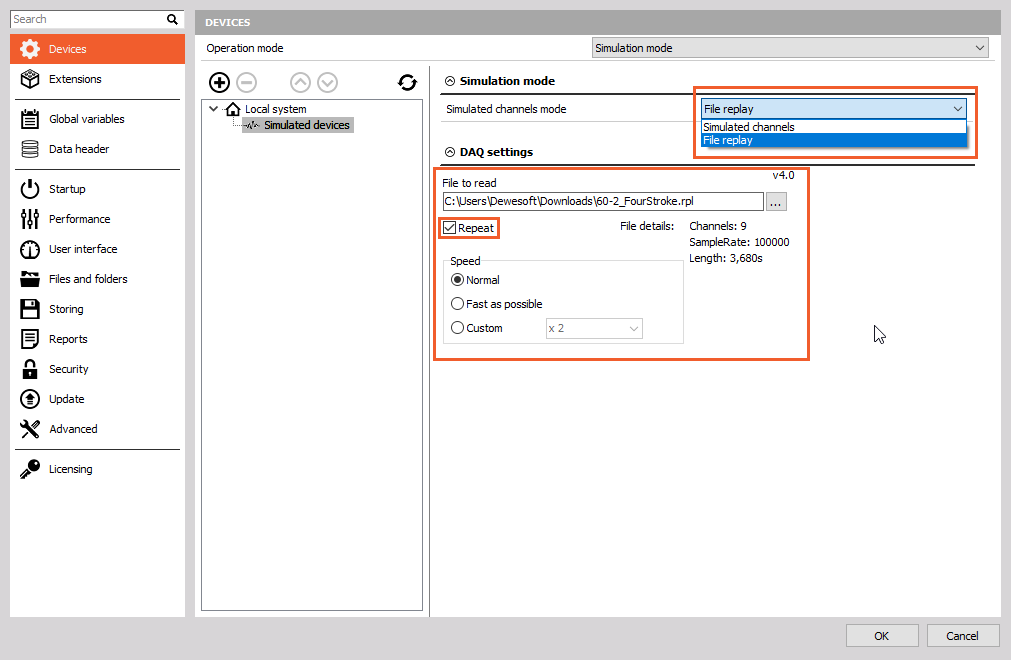
Task: Click the Simulated devices waveform icon
Action: pos(252,125)
